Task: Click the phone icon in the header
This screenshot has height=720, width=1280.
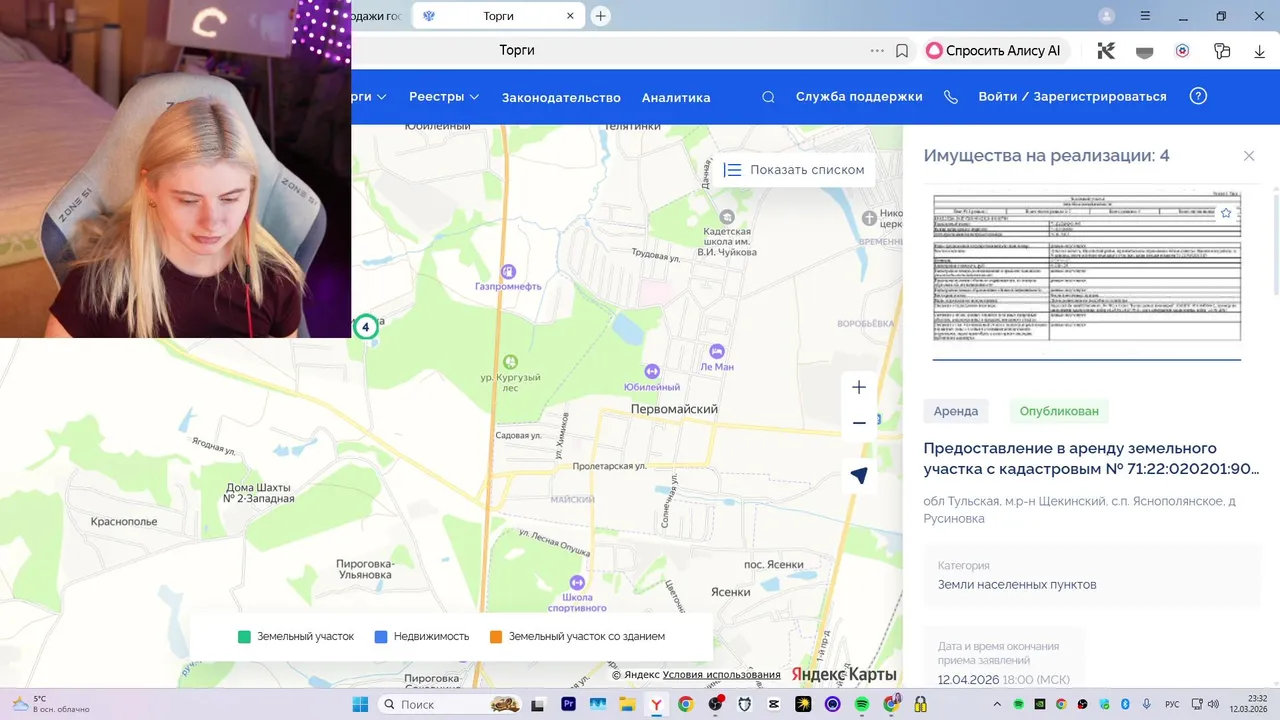Action: click(950, 97)
